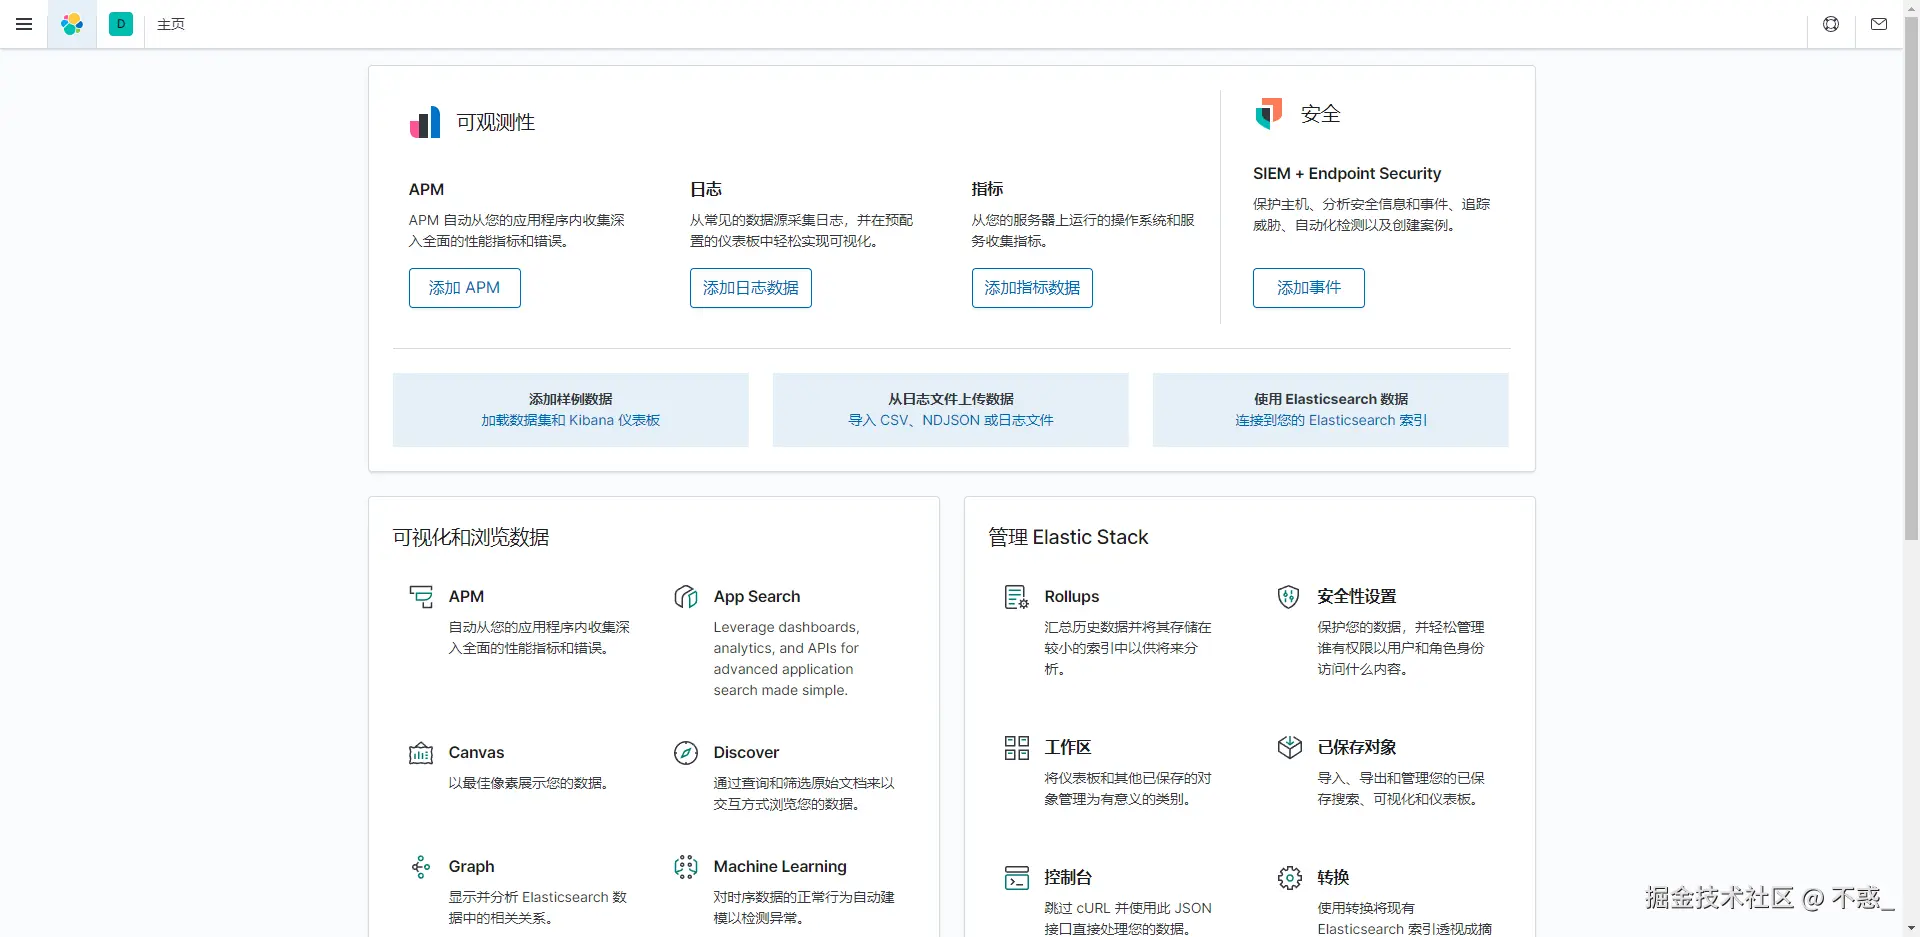Click the 添加指标数据 button
The image size is (1920, 937).
tap(1032, 288)
